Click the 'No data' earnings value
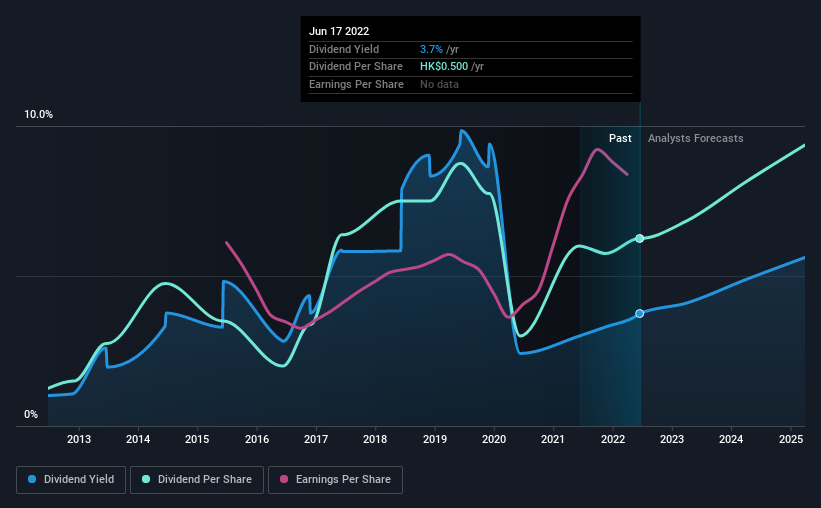The width and height of the screenshot is (821, 508). [x=439, y=84]
